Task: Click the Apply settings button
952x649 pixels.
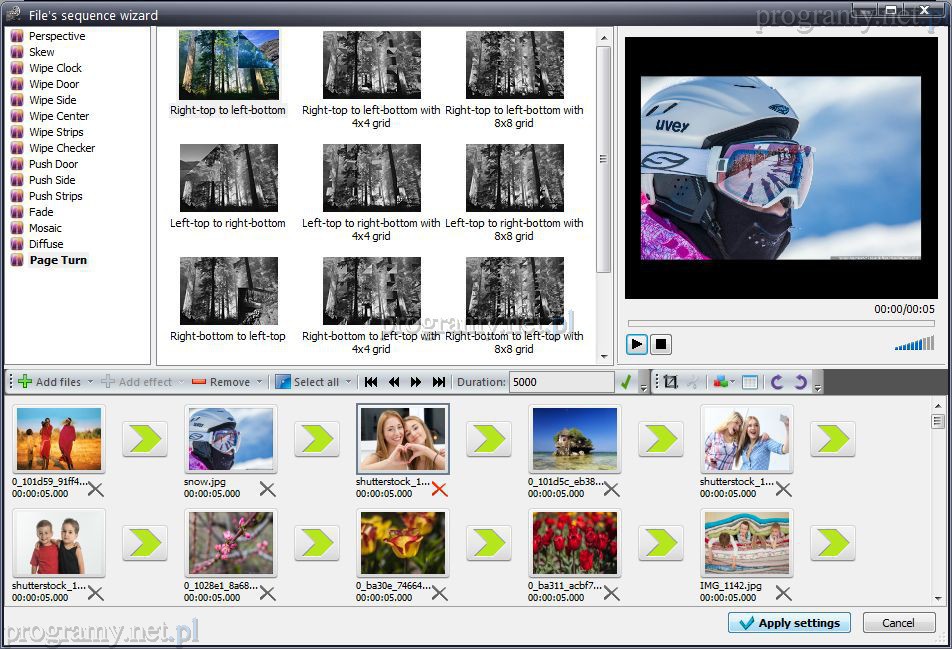Action: [789, 623]
